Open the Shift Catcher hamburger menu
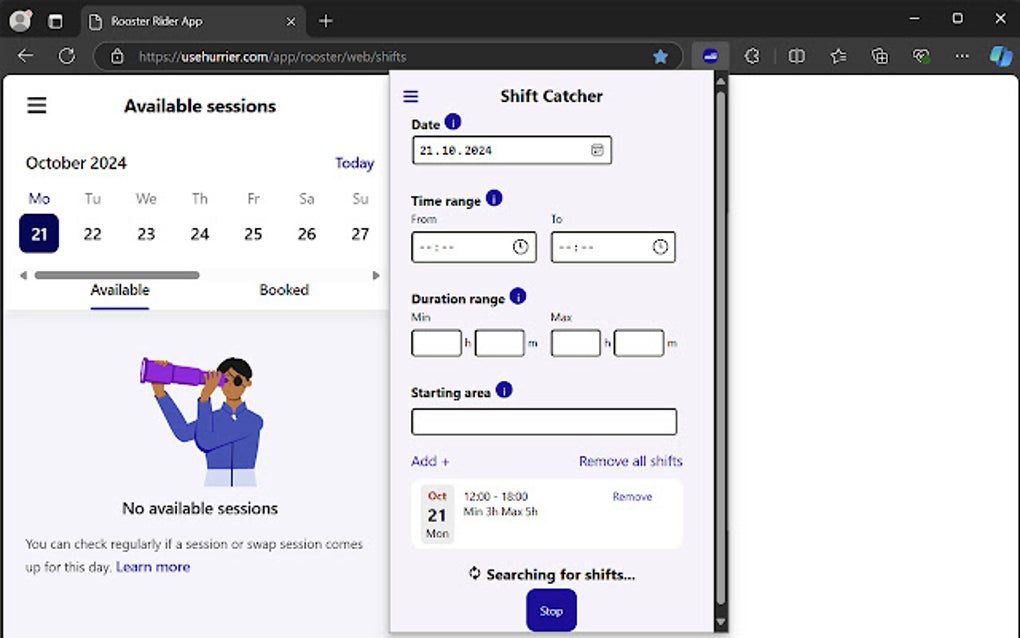Screen dimensions: 1020x638 [410, 96]
